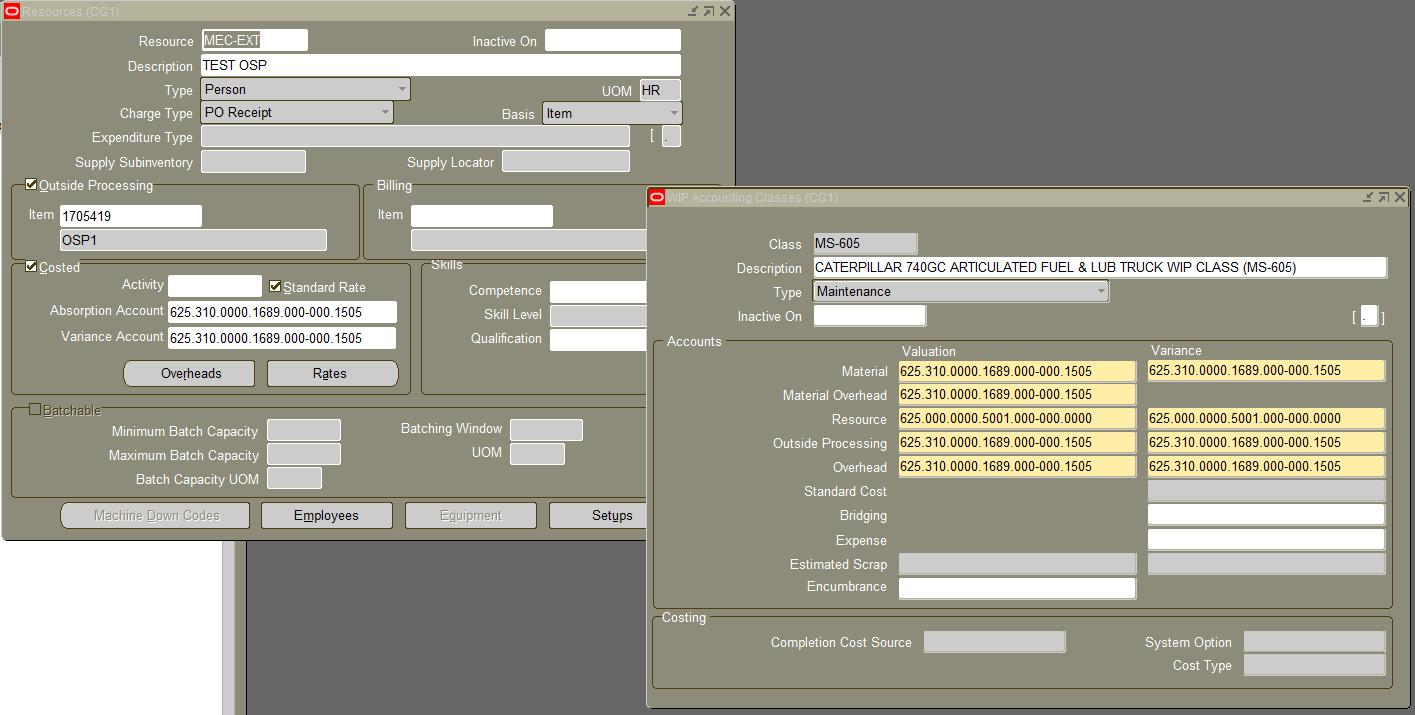Open the Charge Type dropdown showing PO Receipt
The image size is (1415, 715).
click(x=297, y=112)
